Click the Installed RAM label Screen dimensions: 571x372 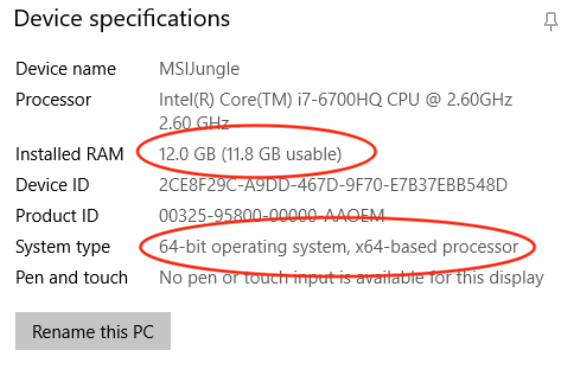(x=70, y=154)
